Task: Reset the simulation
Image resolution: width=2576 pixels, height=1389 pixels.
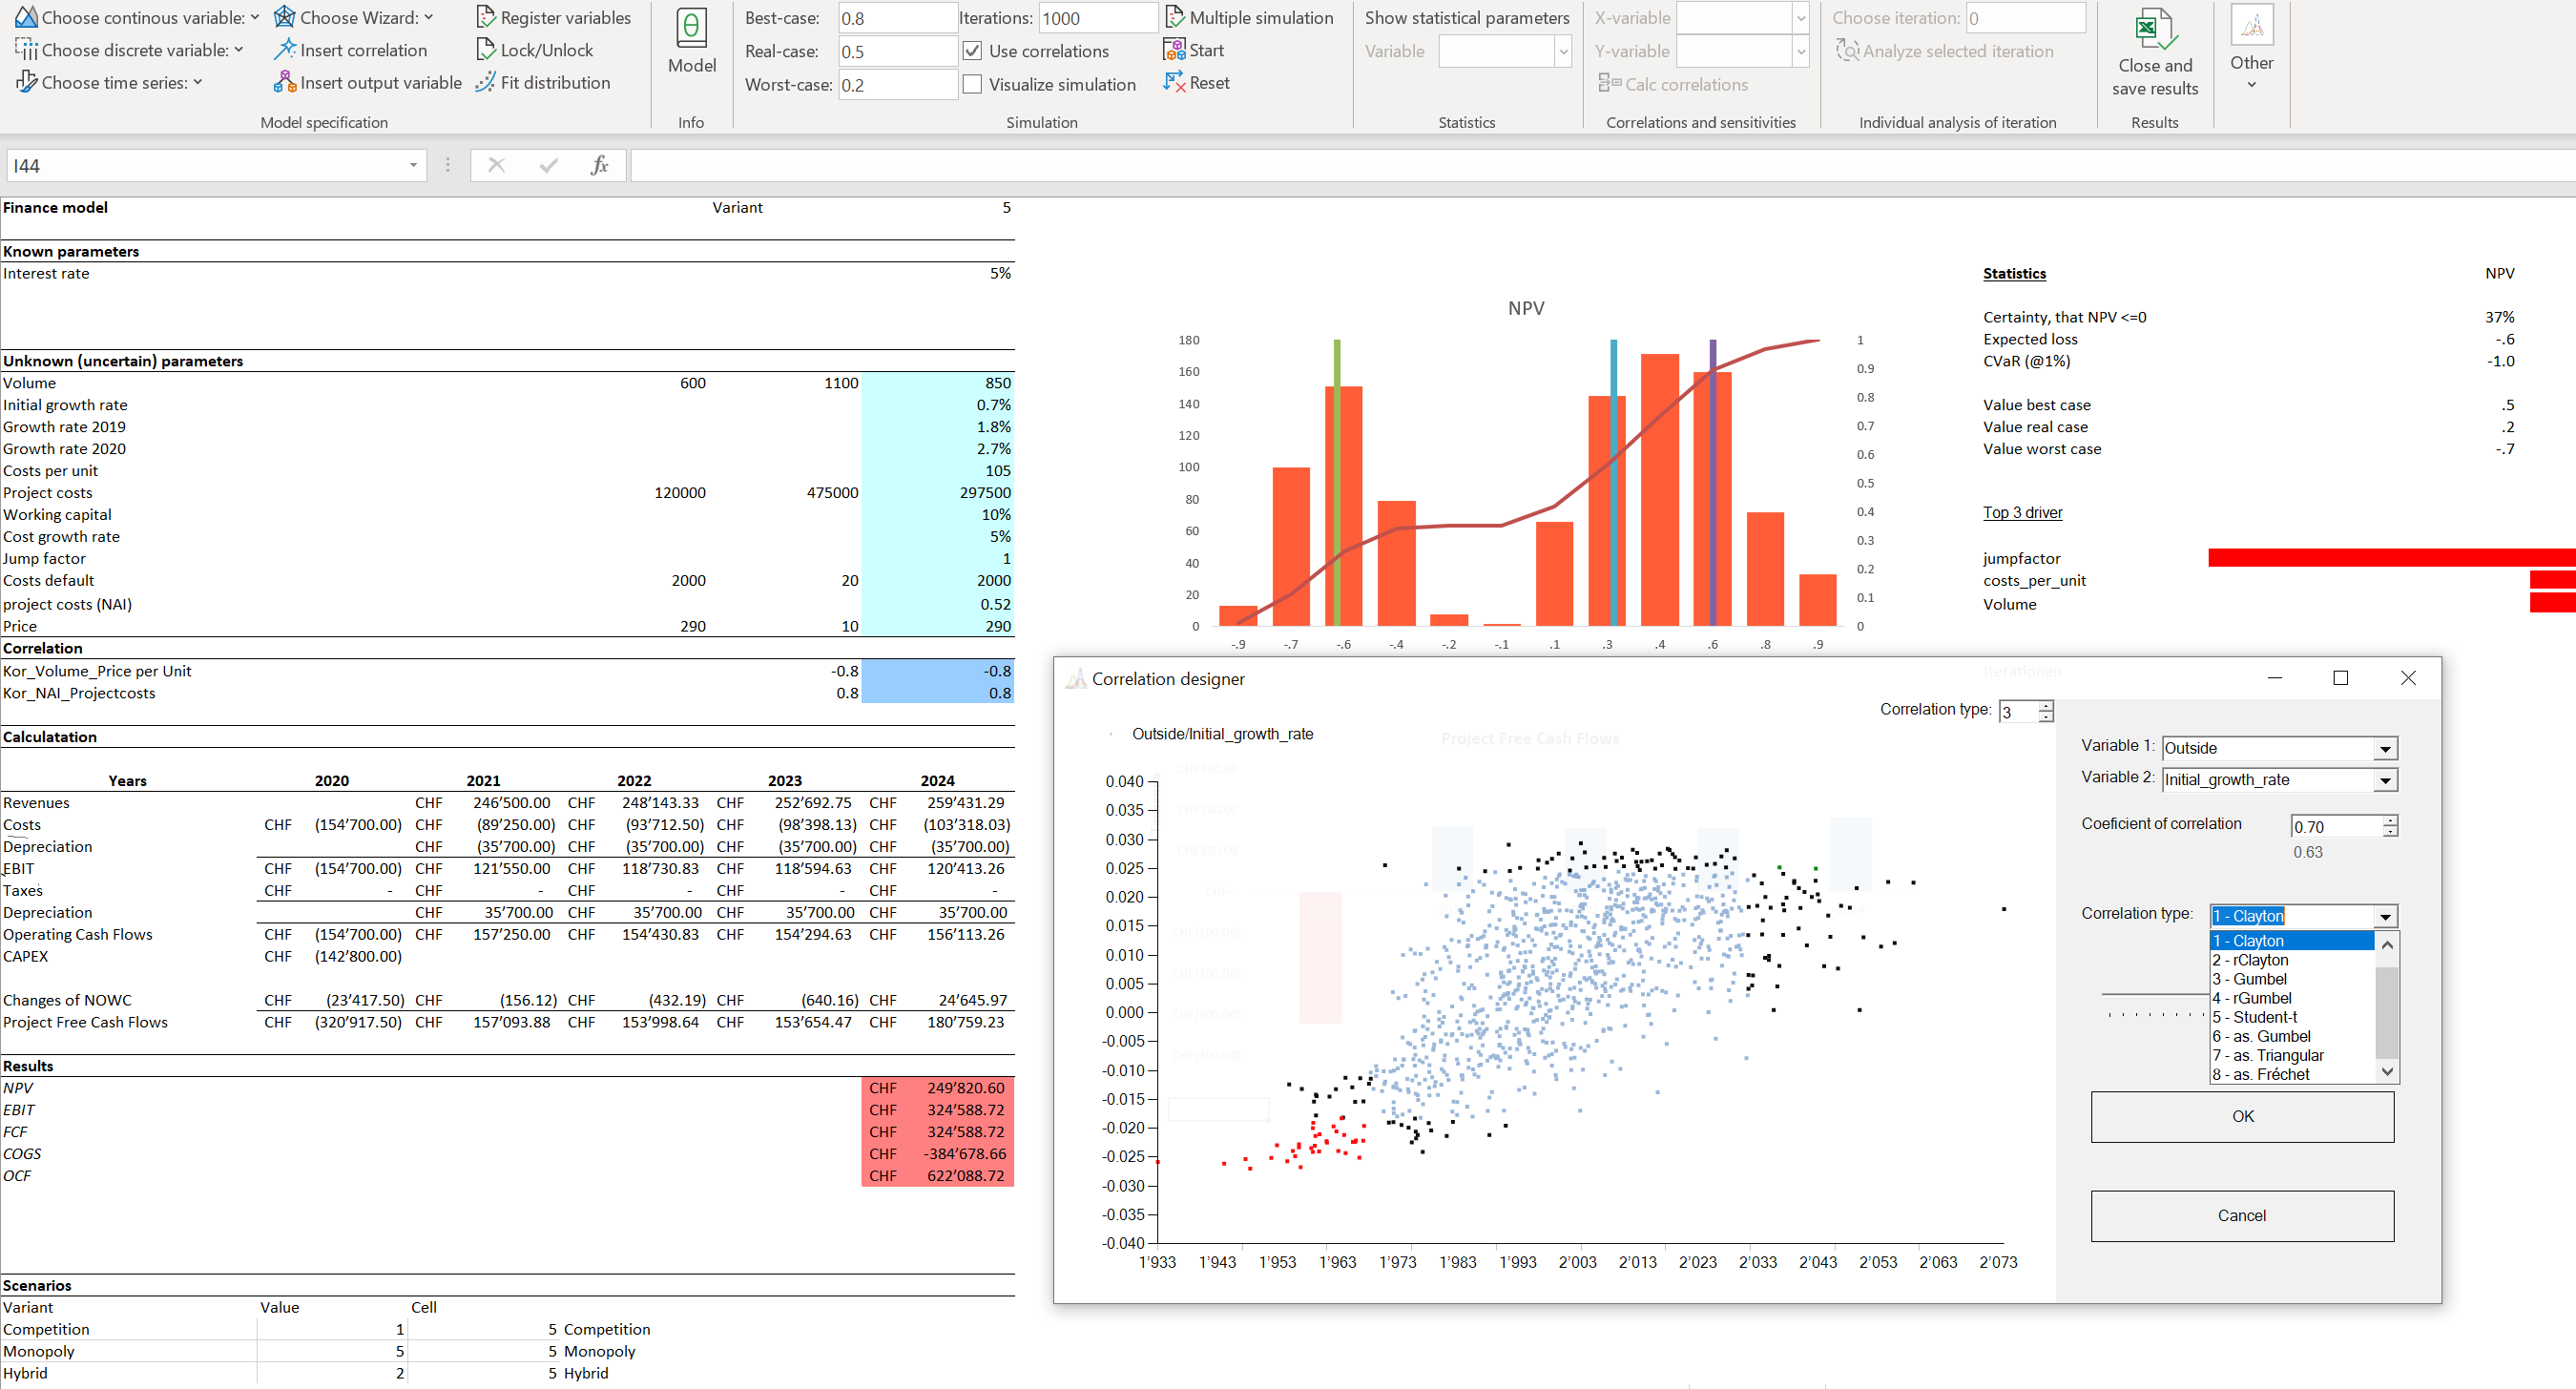Action: coord(1196,83)
